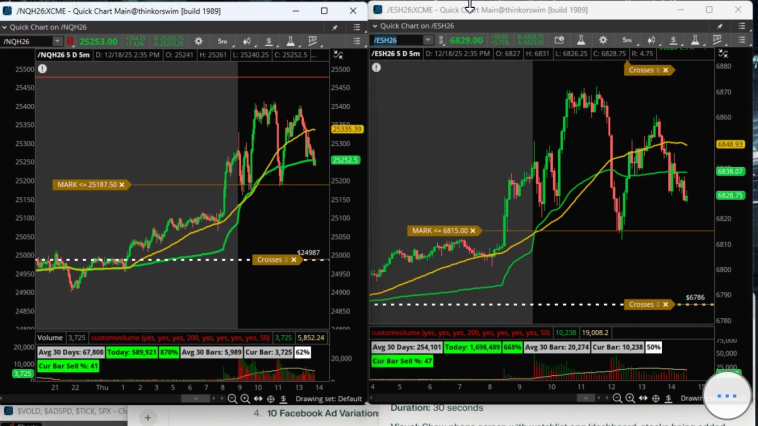This screenshot has width=758, height=426.
Task: Remove the bottom Crosses alert on ESH26
Action: (666, 304)
